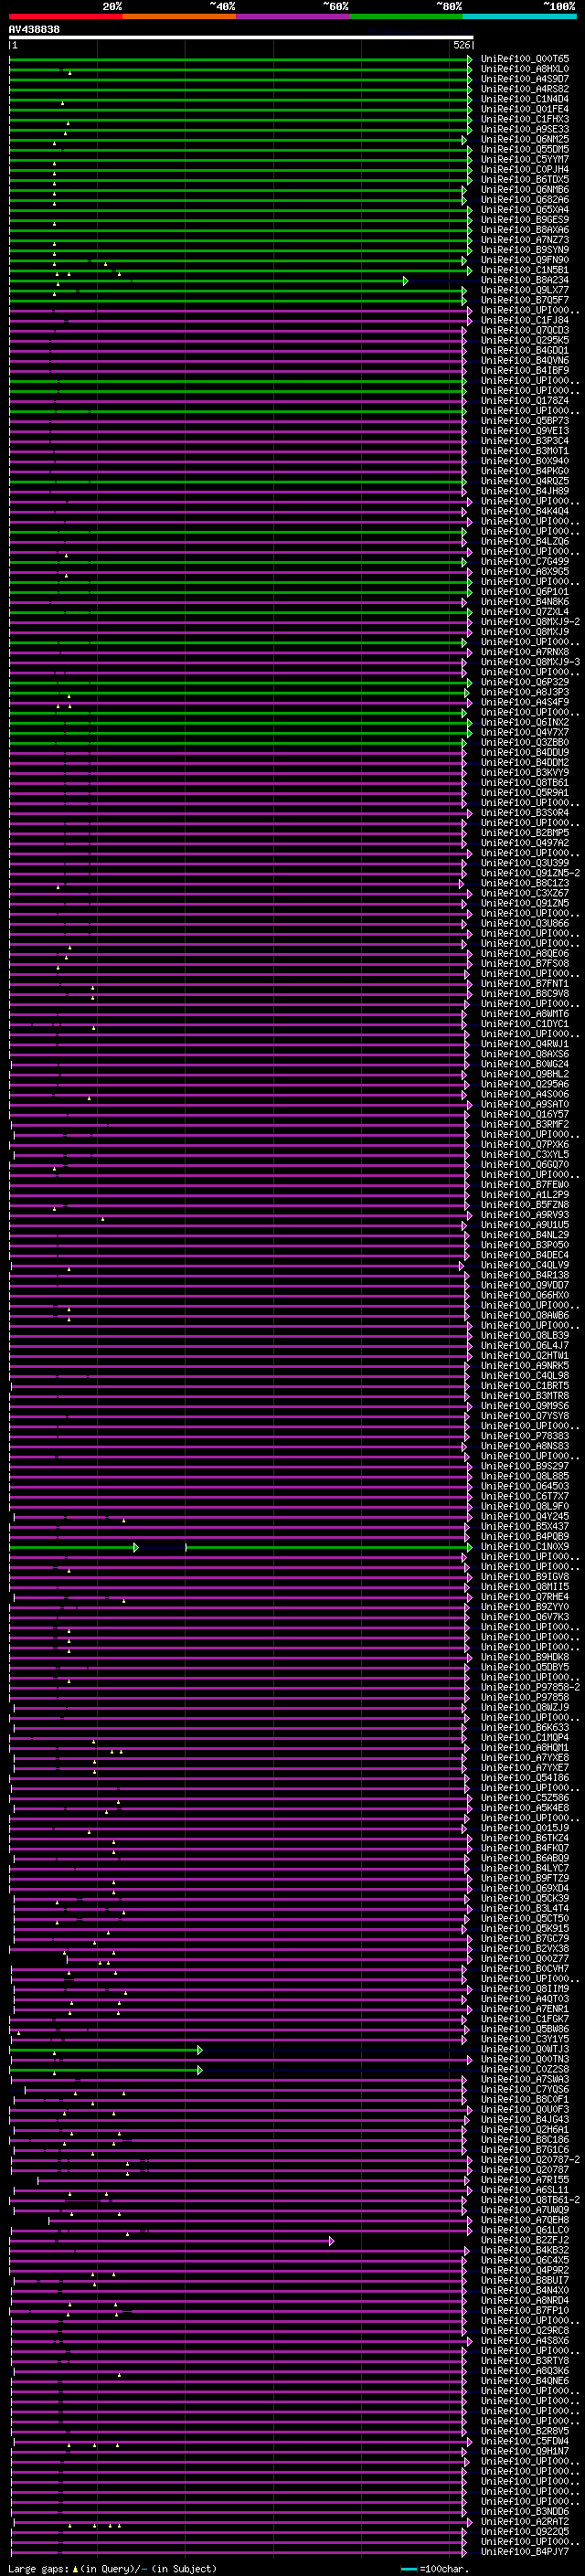Click the orange ~40% identity legend segment
Screen dimensions: 585x2576
(x=179, y=16)
